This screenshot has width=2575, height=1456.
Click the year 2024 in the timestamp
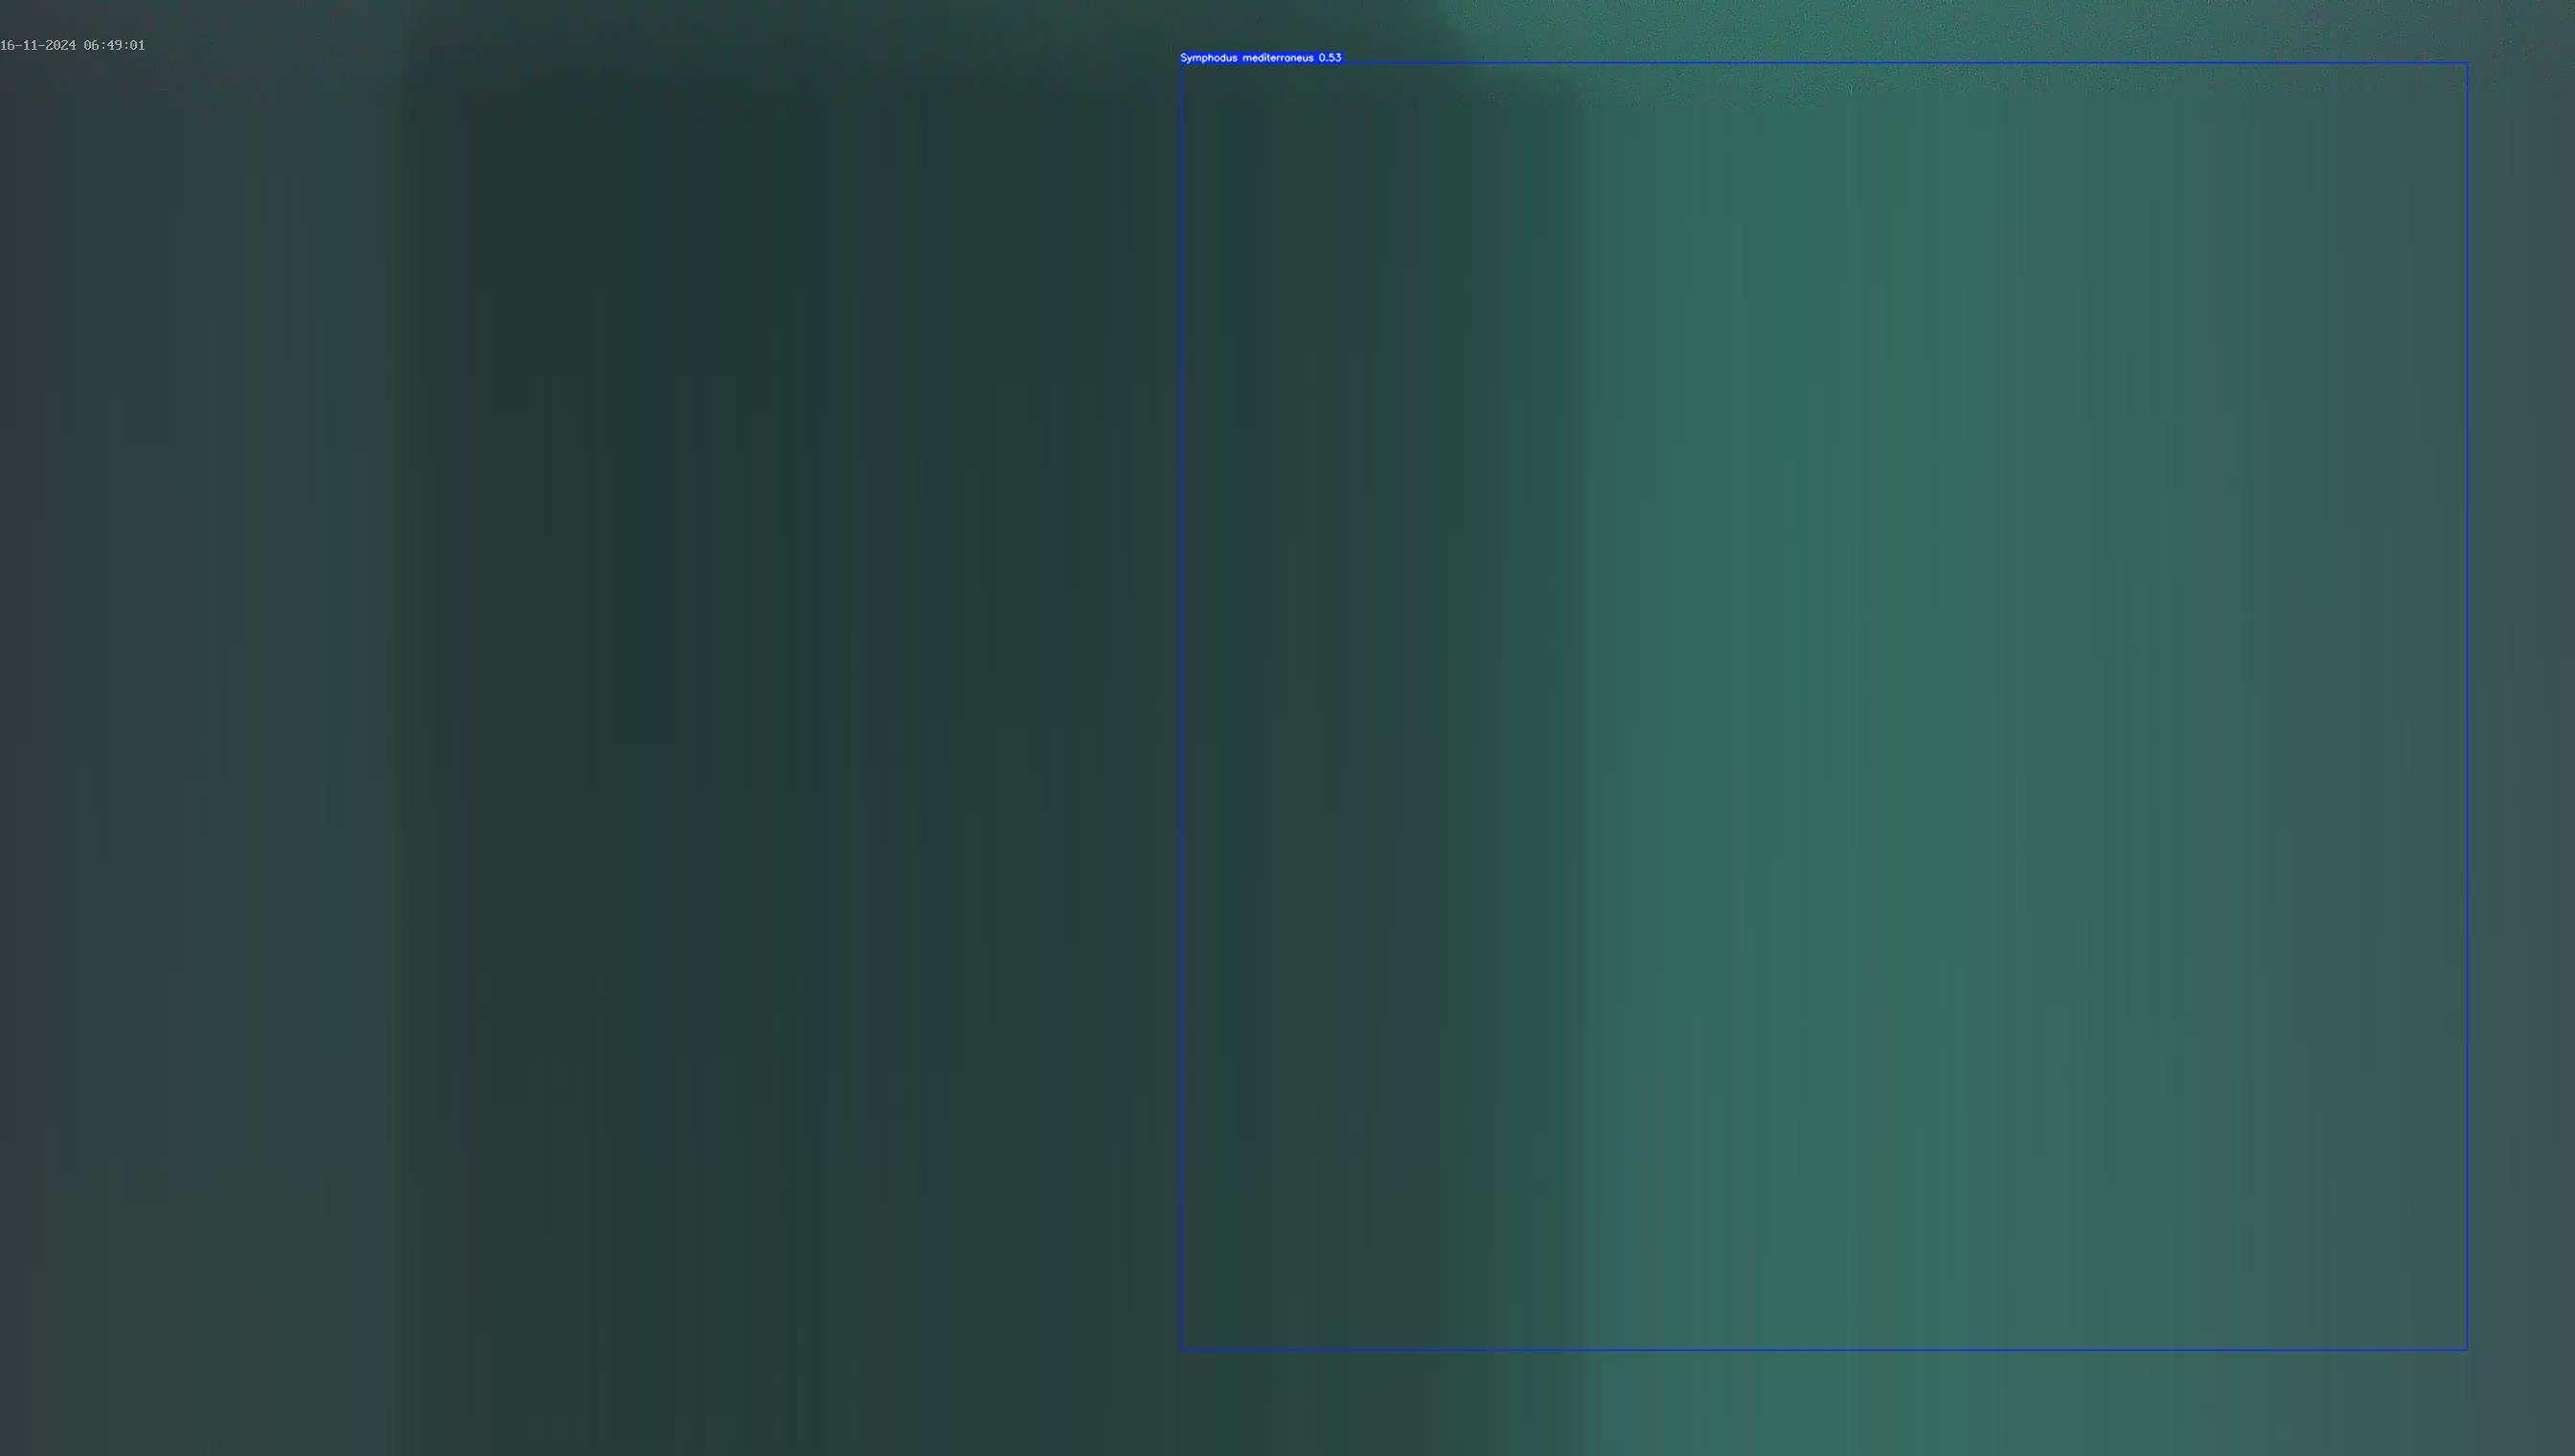pyautogui.click(x=61, y=45)
